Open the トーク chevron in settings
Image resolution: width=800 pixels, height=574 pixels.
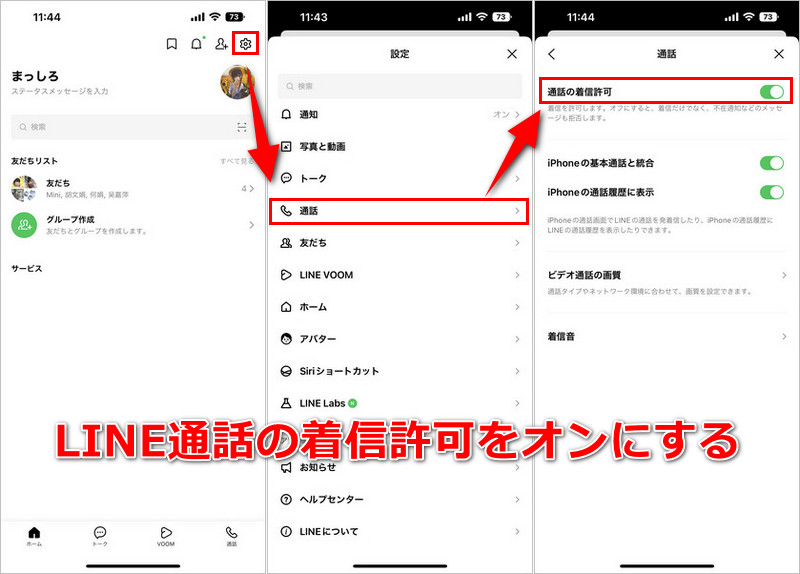click(x=517, y=179)
